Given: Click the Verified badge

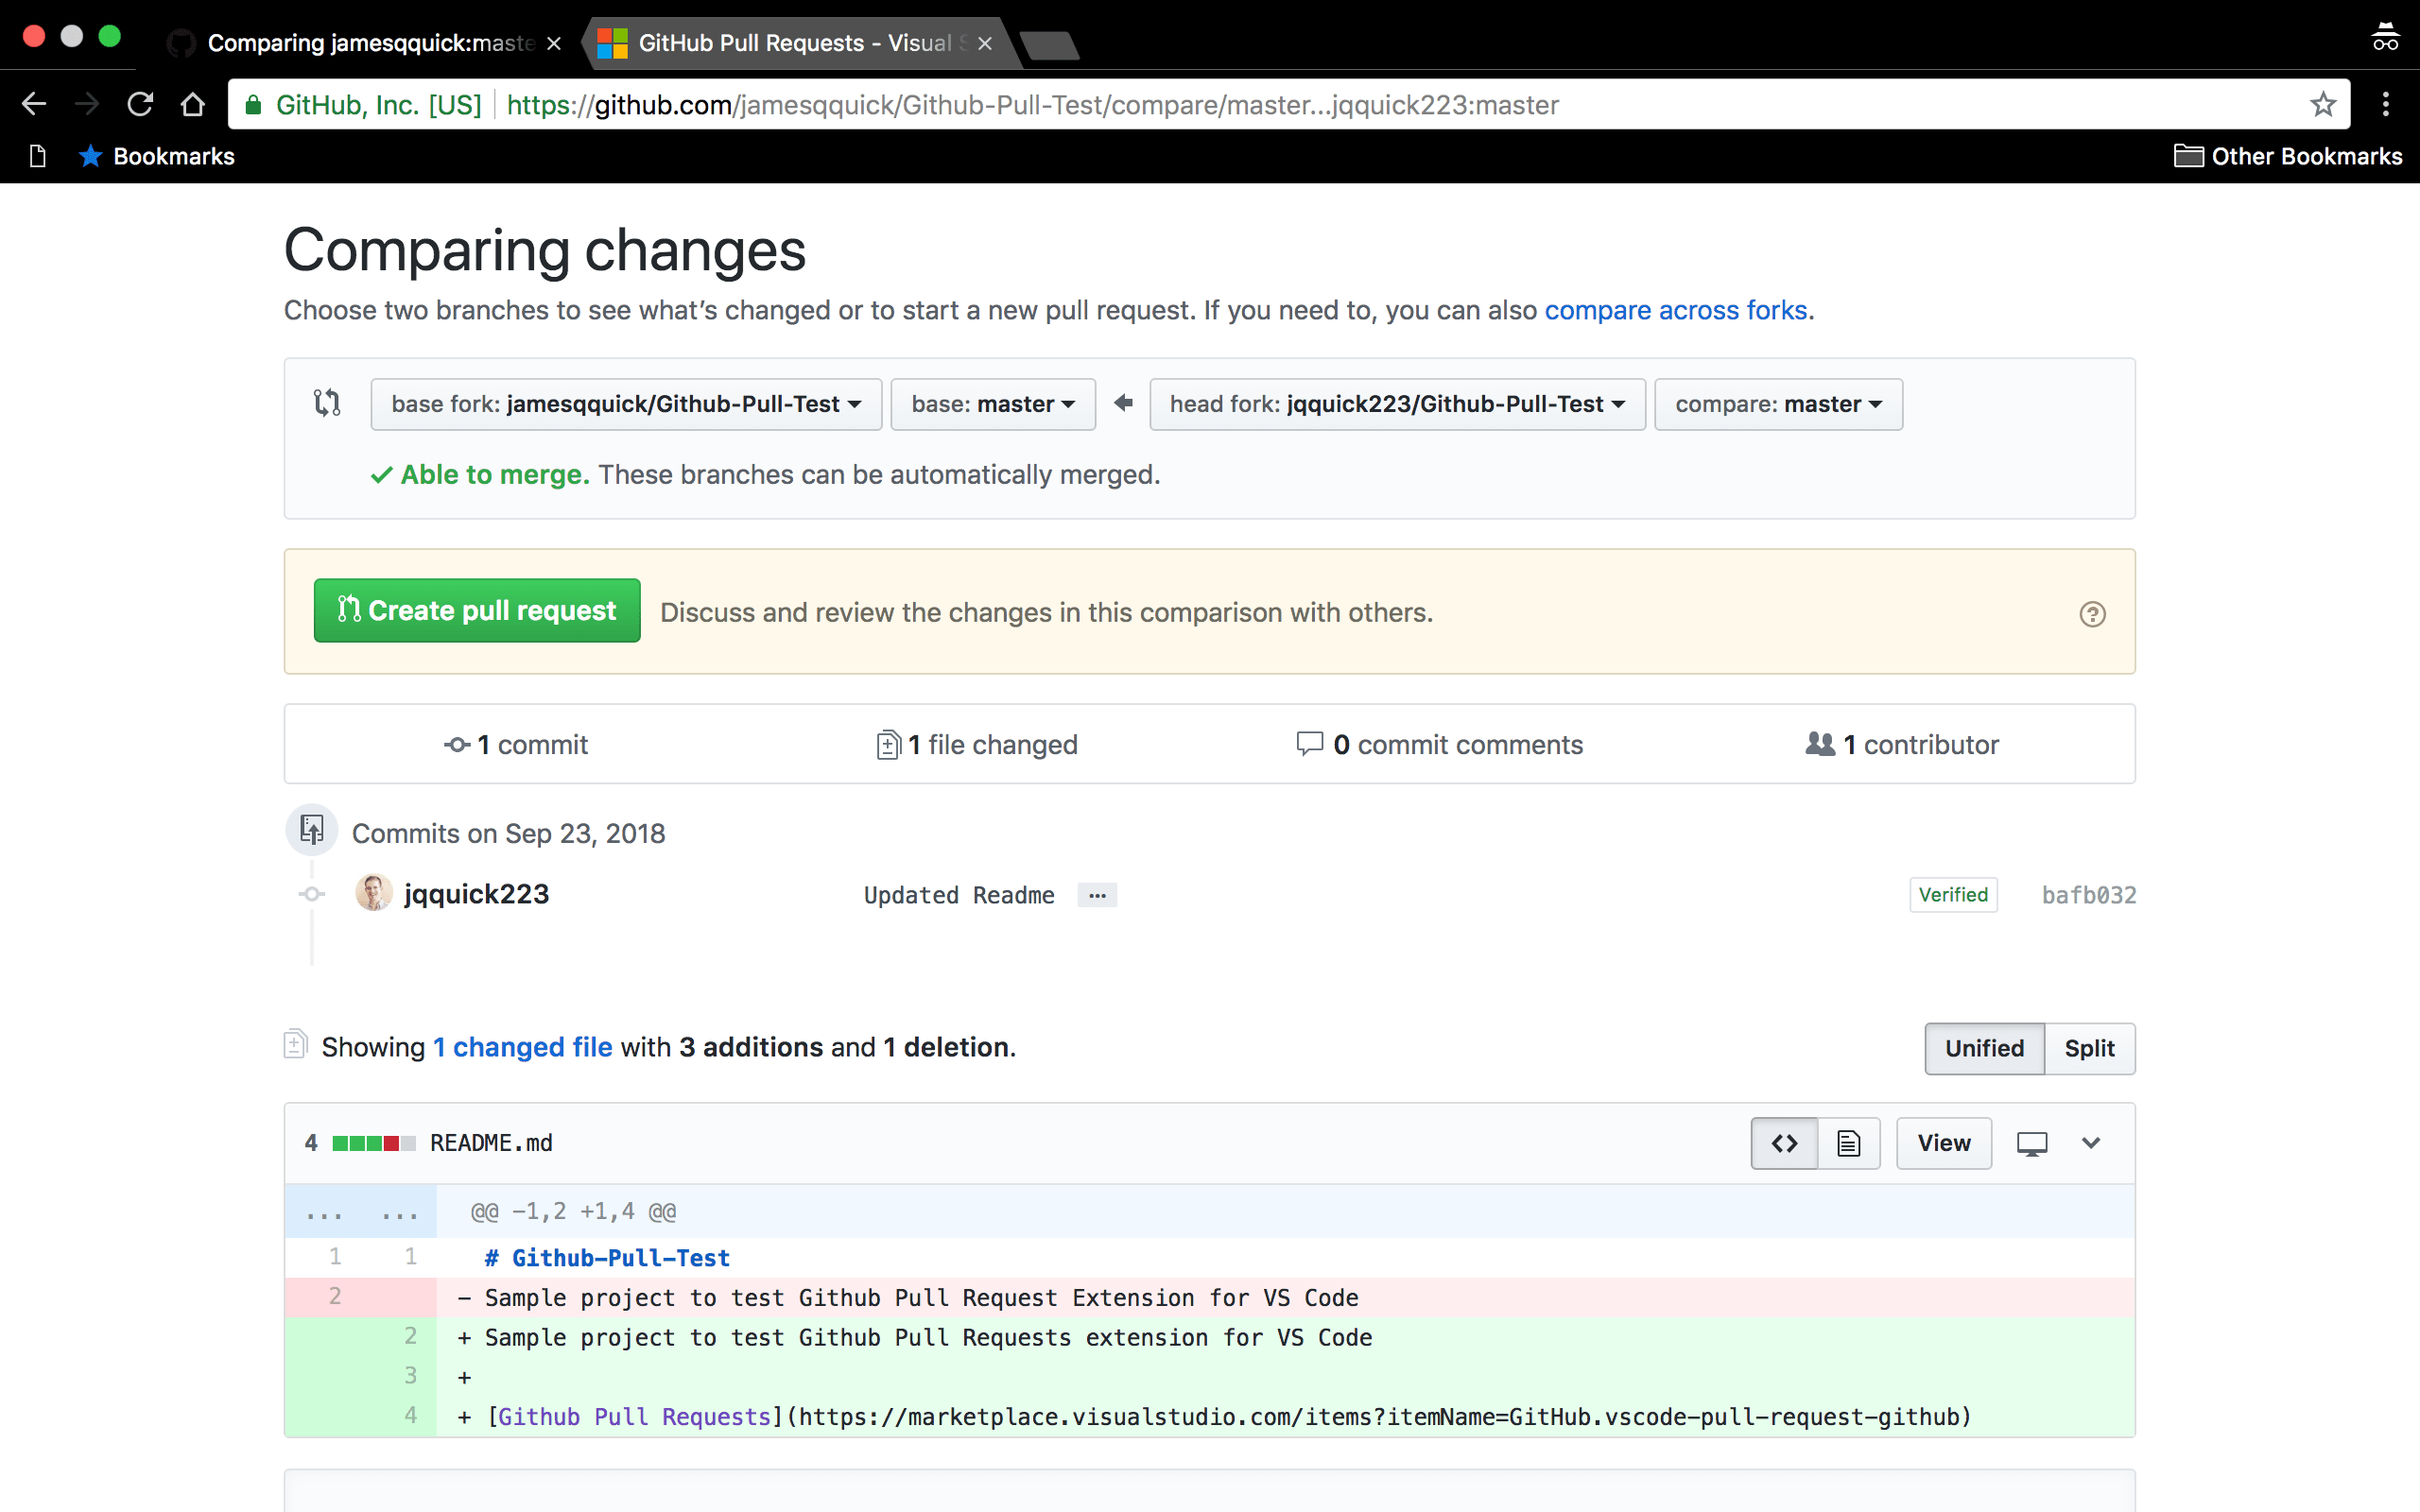Looking at the screenshot, I should coord(1953,894).
